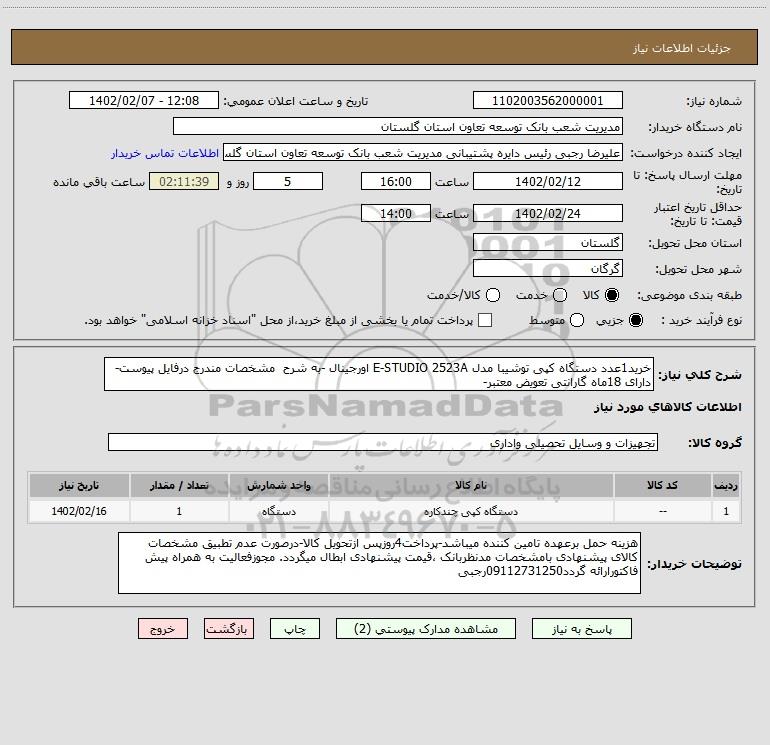This screenshot has width=770, height=745.
Task: Toggle the اسناد خزانه اسلامی payment checkbox
Action: (485, 320)
